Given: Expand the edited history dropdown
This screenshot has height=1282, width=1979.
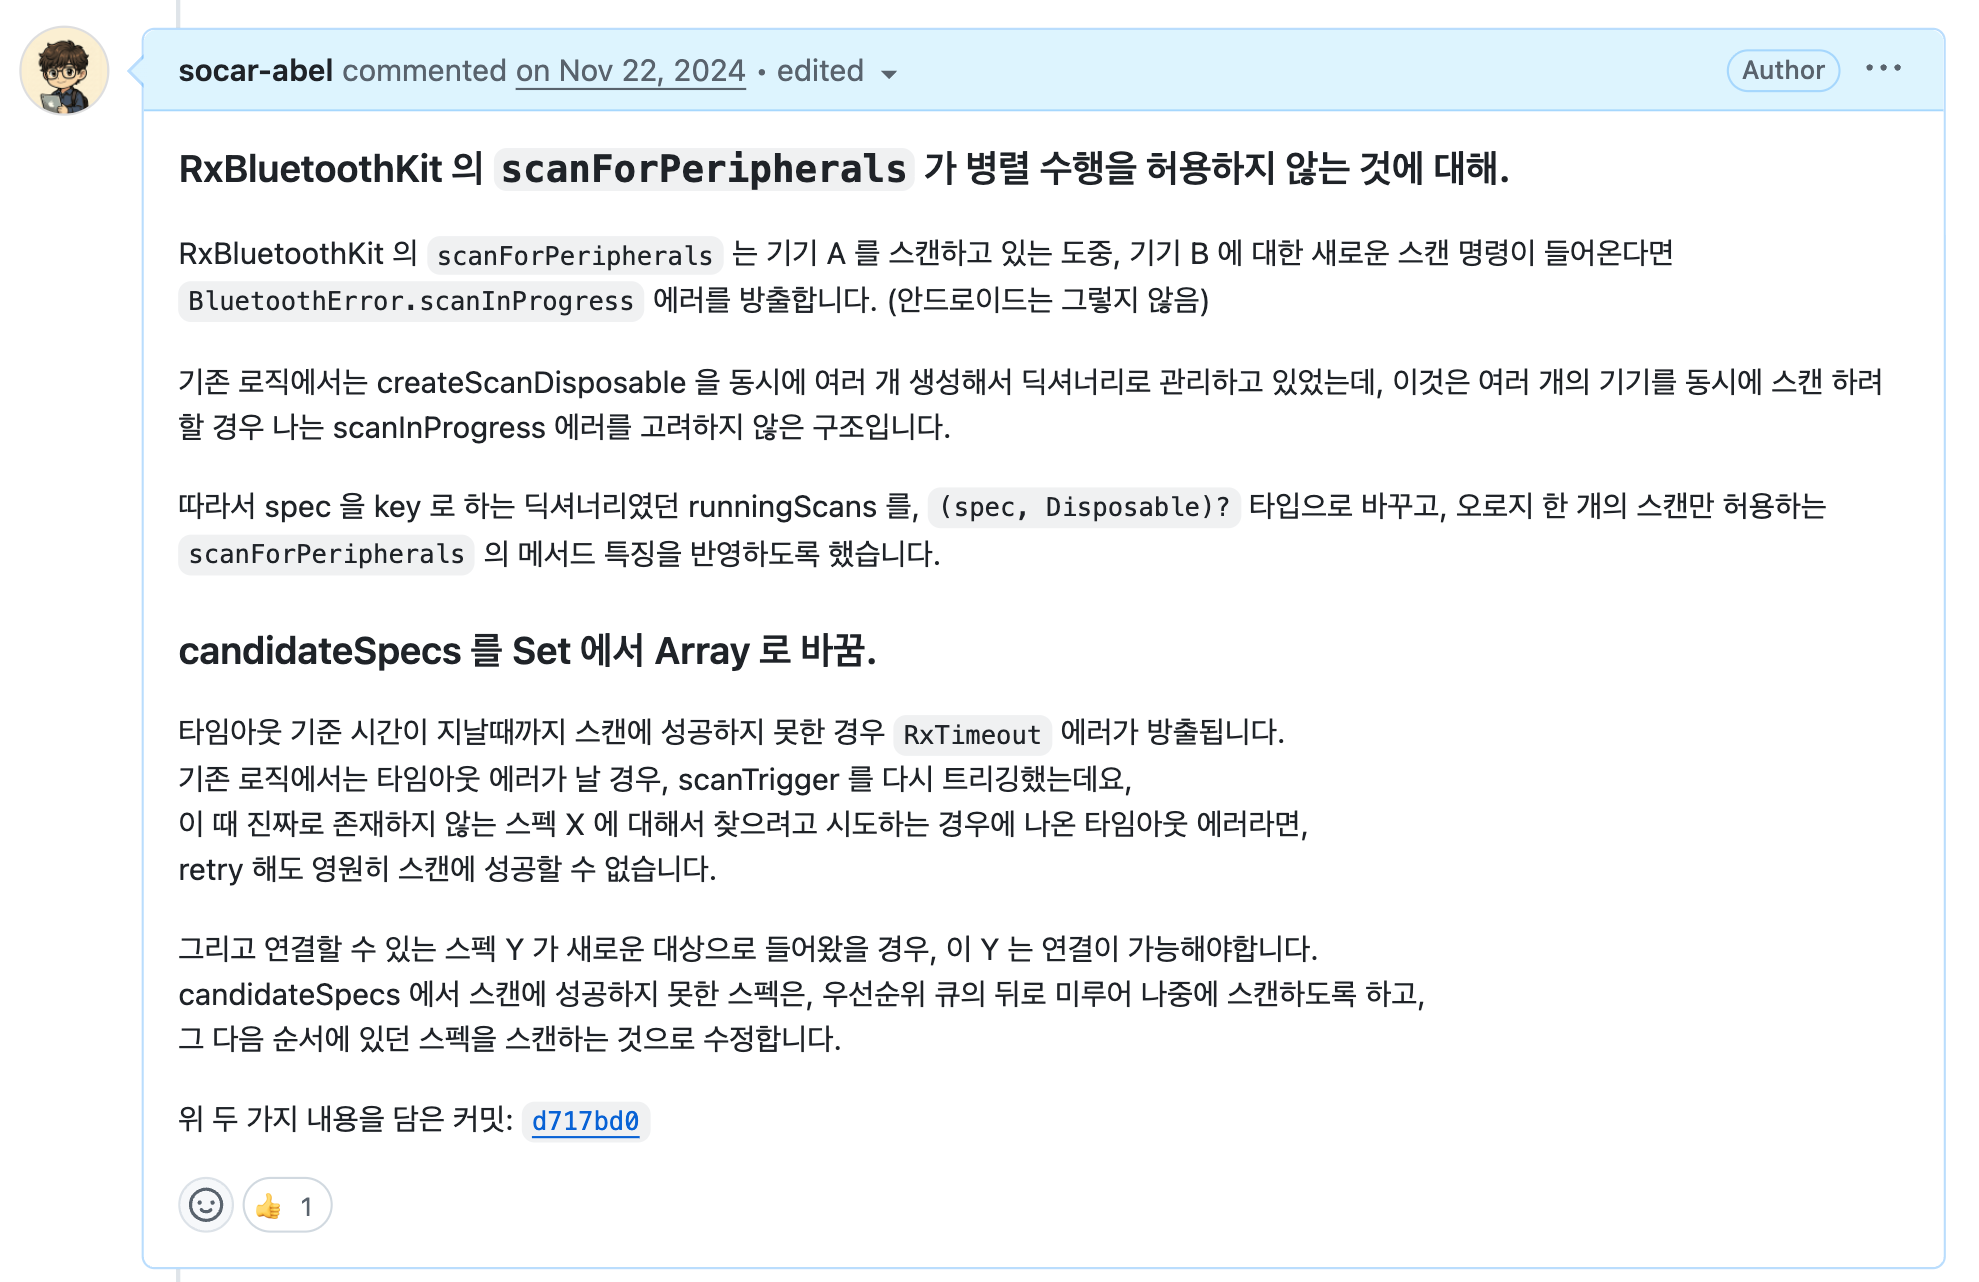Looking at the screenshot, I should tap(836, 72).
